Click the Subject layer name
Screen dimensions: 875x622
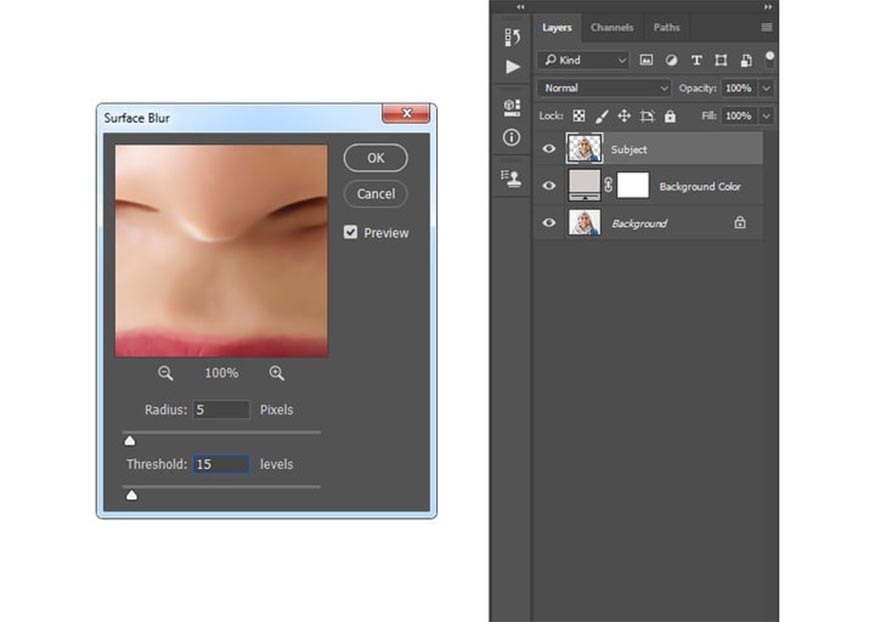pyautogui.click(x=628, y=150)
